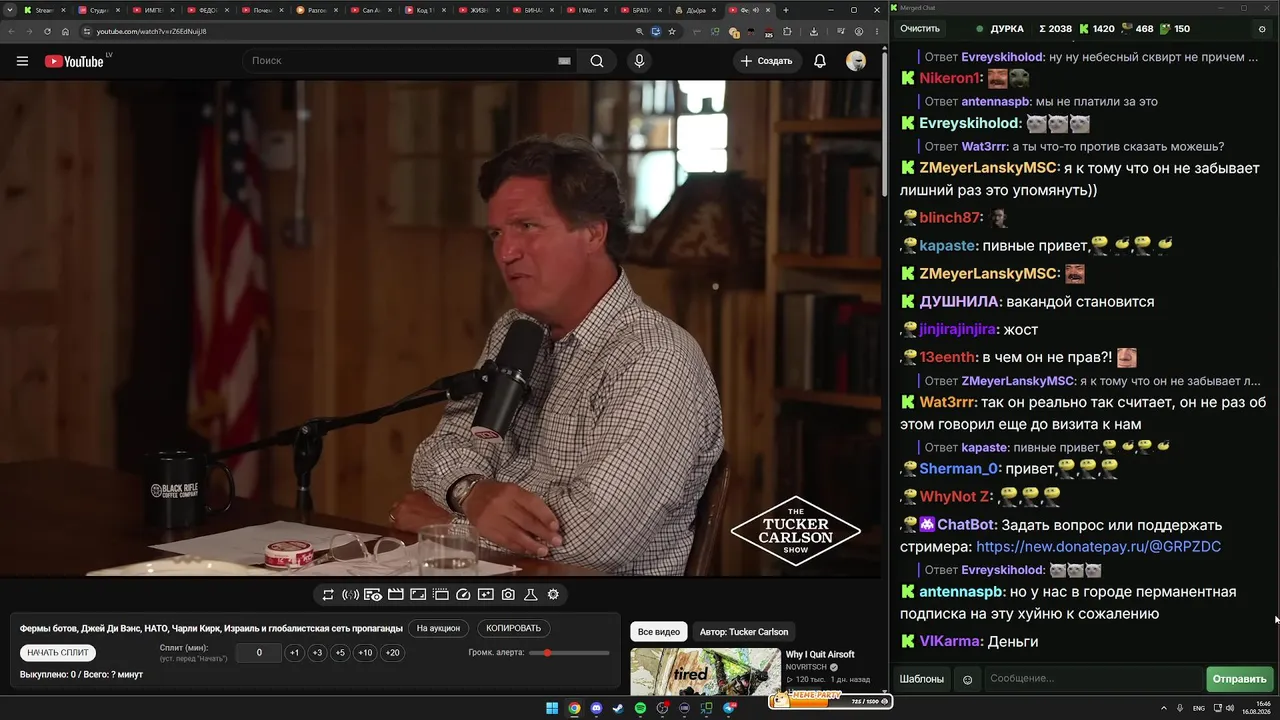The image size is (1280, 720).
Task: Click the На аукцион button
Action: pyautogui.click(x=439, y=629)
